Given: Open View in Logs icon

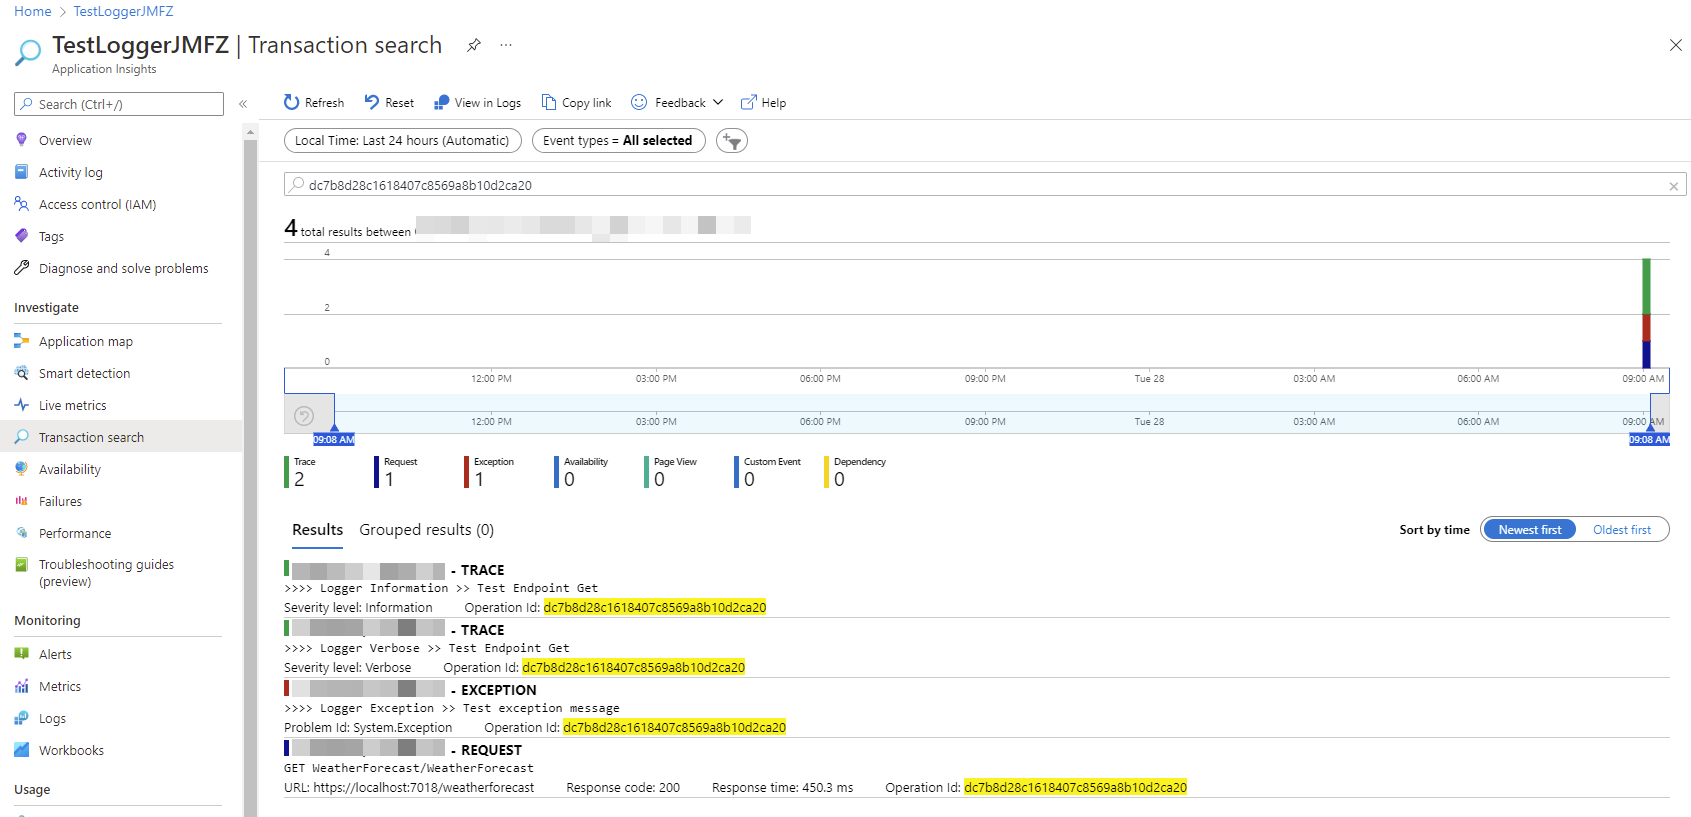Looking at the screenshot, I should click(441, 102).
